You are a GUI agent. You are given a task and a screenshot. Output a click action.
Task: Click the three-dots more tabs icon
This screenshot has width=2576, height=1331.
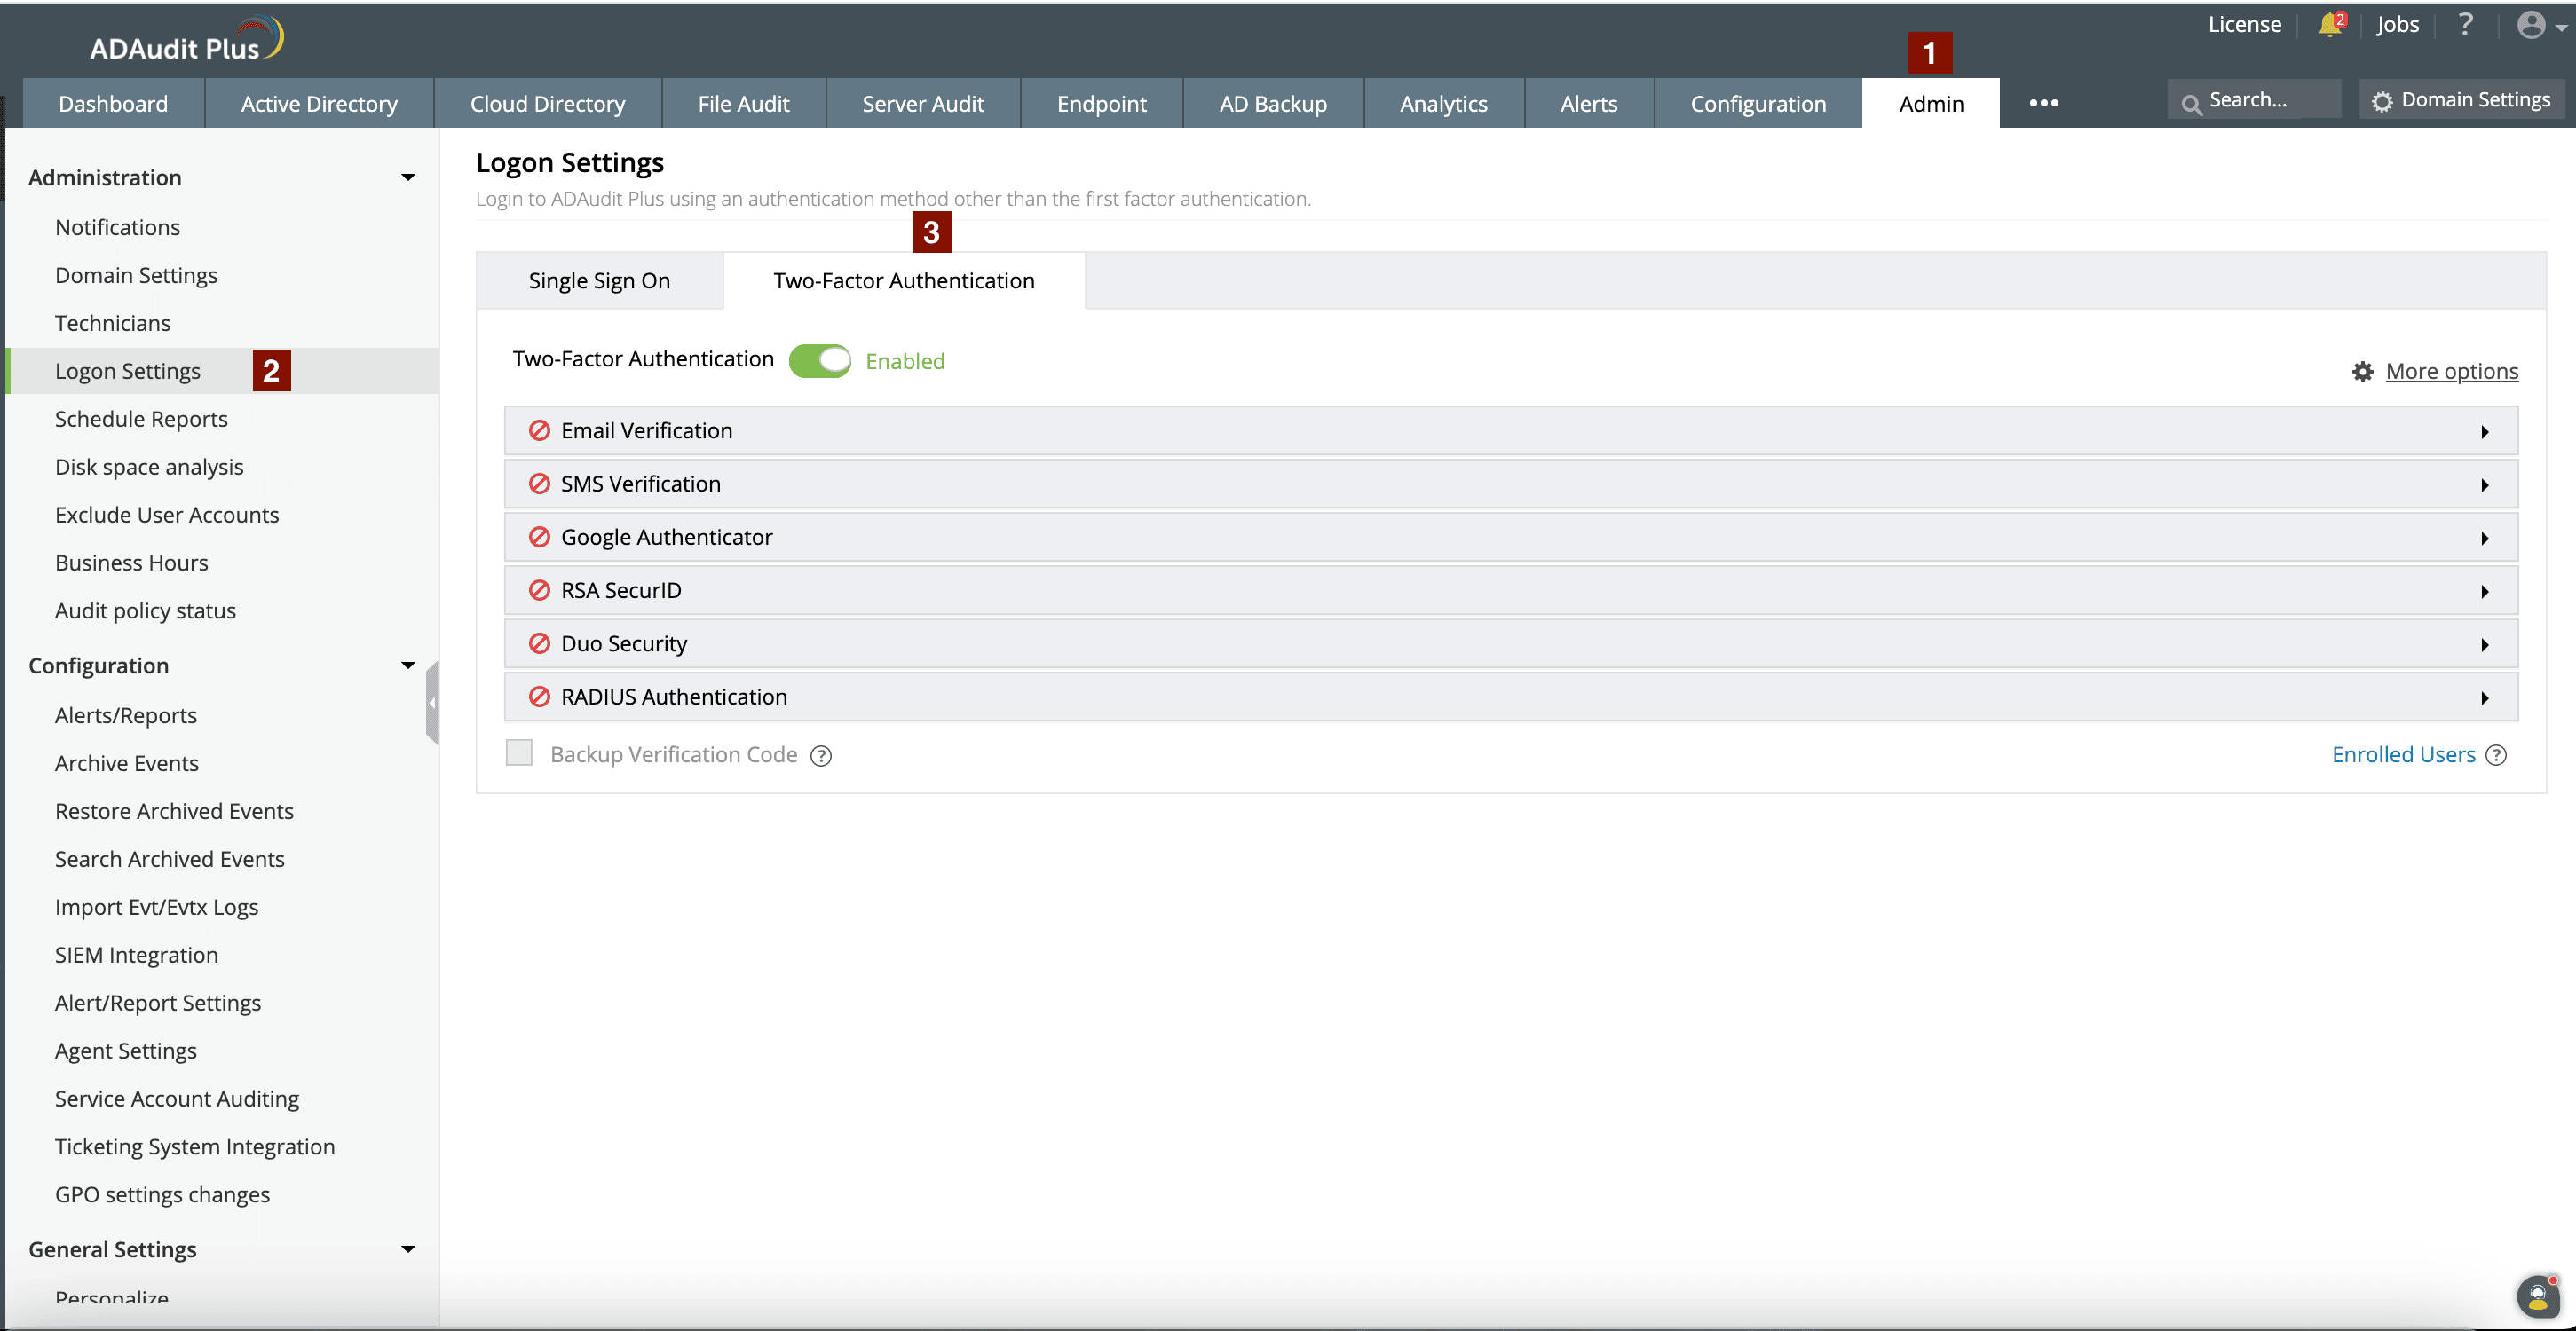click(2043, 103)
